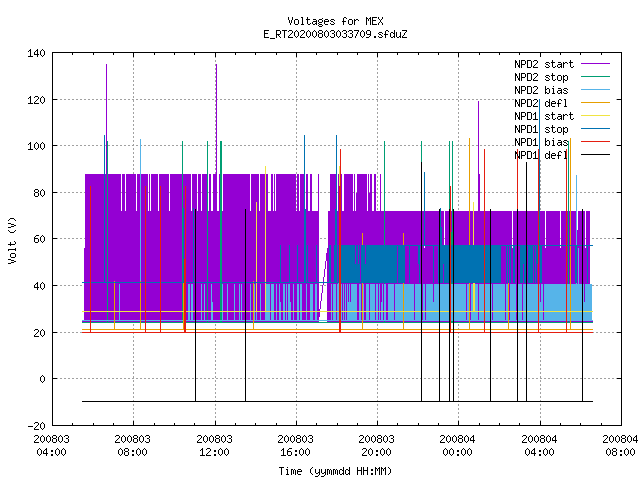Click the file name E_RT20200803033709.sfduZ subtitle
Image resolution: width=640 pixels, height=480 pixels.
click(335, 34)
